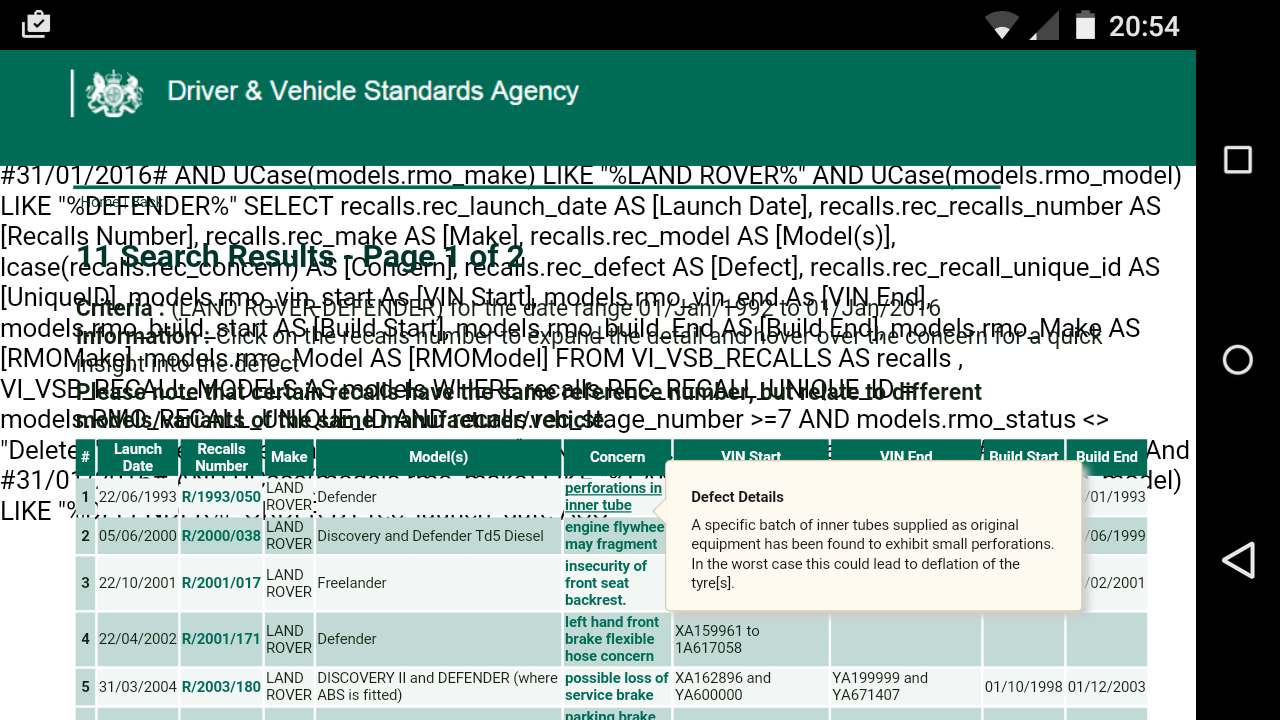Screen dimensions: 1280x720
Task: Click launch date 22/04/2002
Action: click(x=138, y=639)
